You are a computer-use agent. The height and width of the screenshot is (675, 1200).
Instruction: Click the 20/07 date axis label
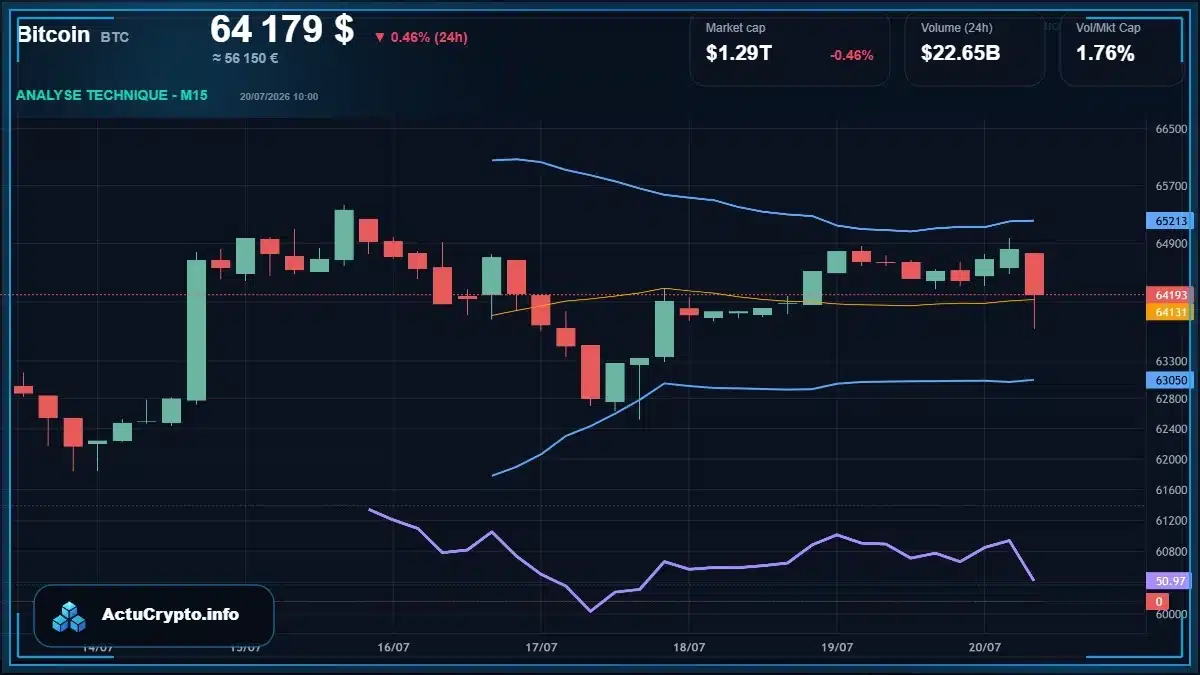pos(984,648)
